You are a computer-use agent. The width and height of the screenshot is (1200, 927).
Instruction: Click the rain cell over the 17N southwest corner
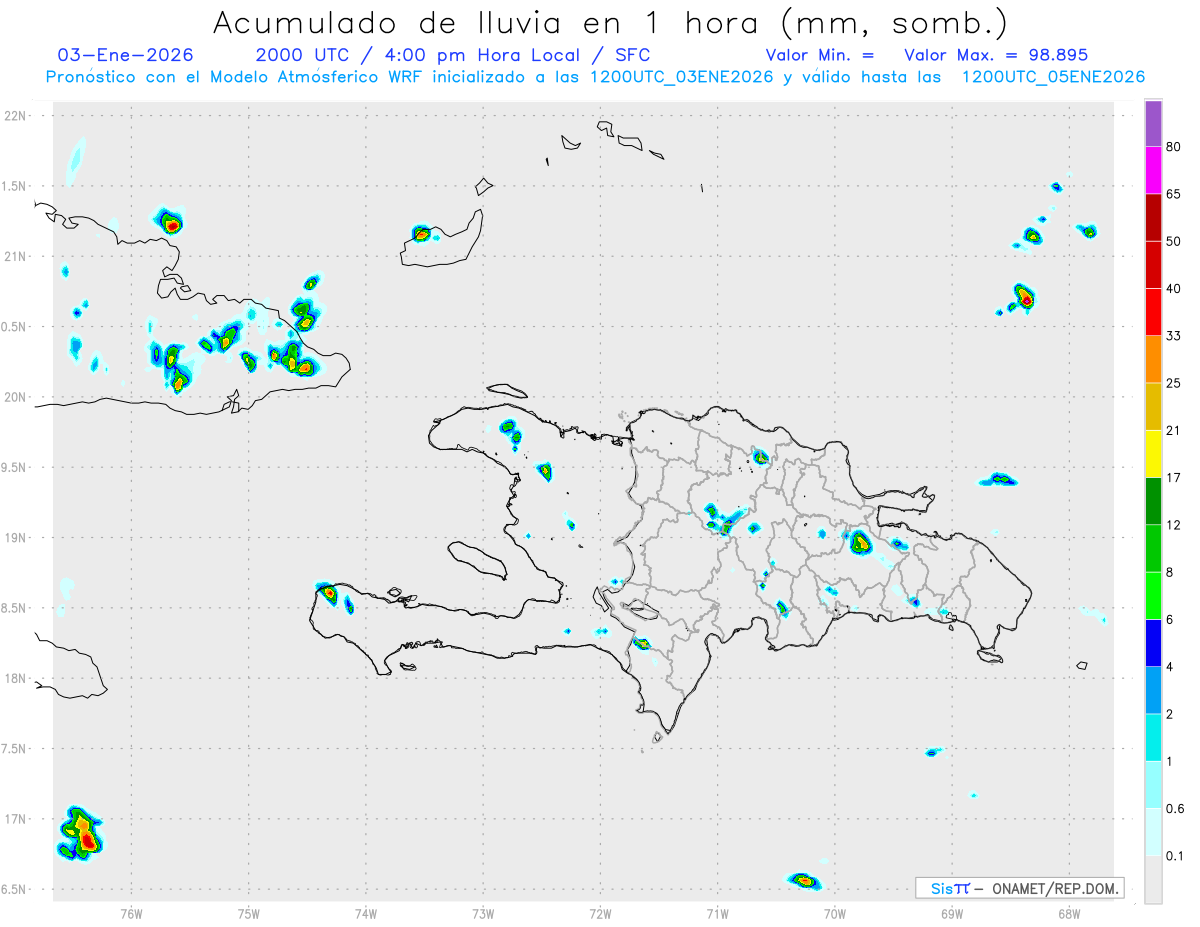(82, 833)
